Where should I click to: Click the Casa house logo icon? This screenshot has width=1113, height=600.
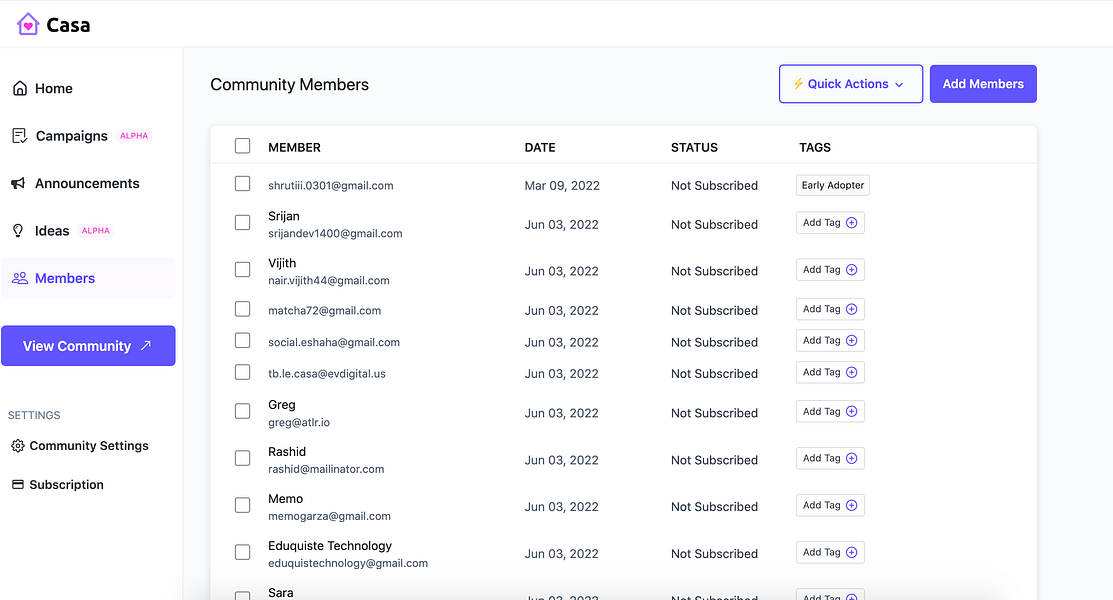point(28,24)
